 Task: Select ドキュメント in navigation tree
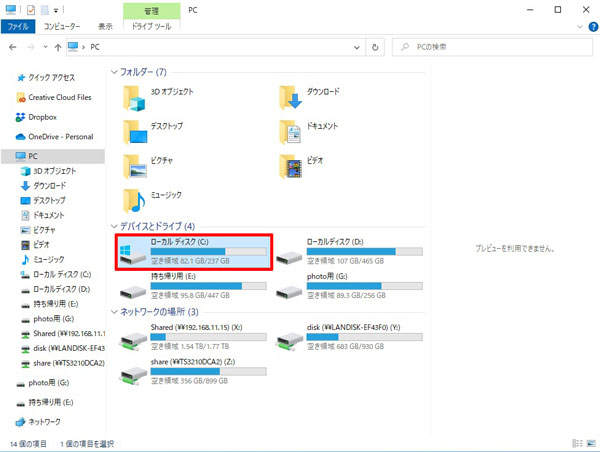(42, 215)
